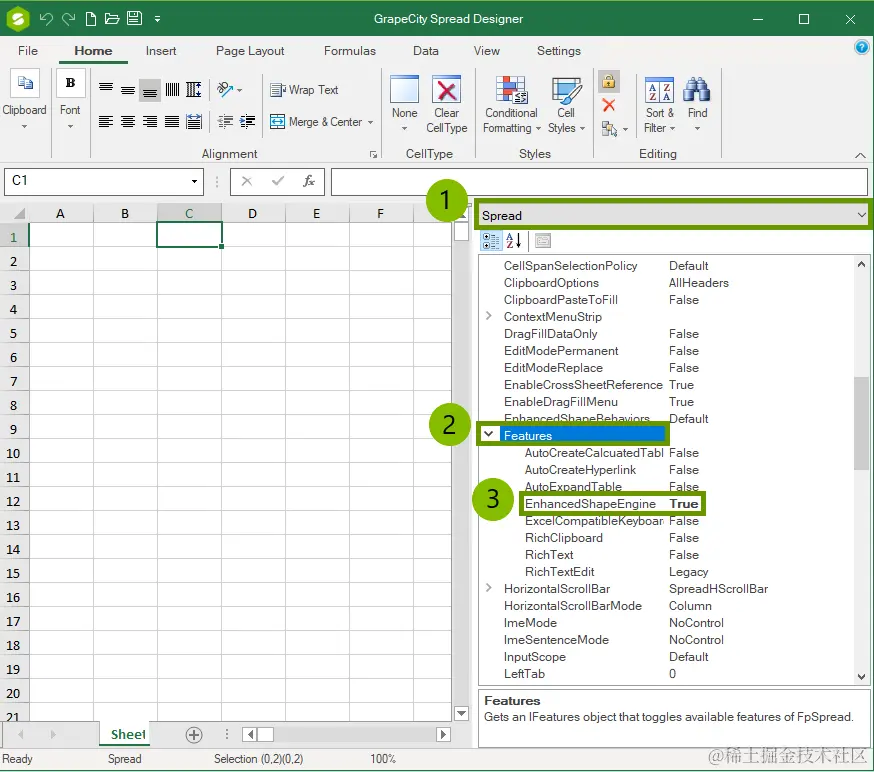Expand the ContextMenuStrip property
The height and width of the screenshot is (772, 874).
[489, 316]
